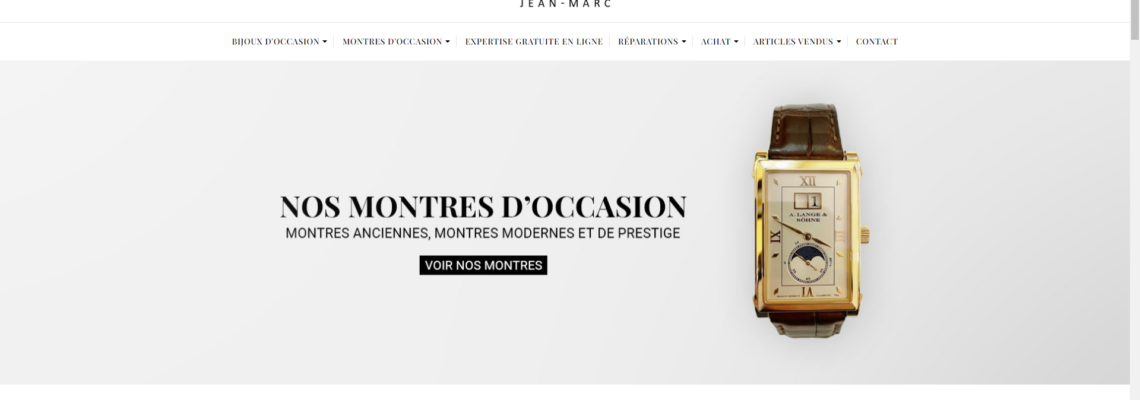1140x400 pixels.
Task: Go to the Contact page
Action: tap(876, 41)
